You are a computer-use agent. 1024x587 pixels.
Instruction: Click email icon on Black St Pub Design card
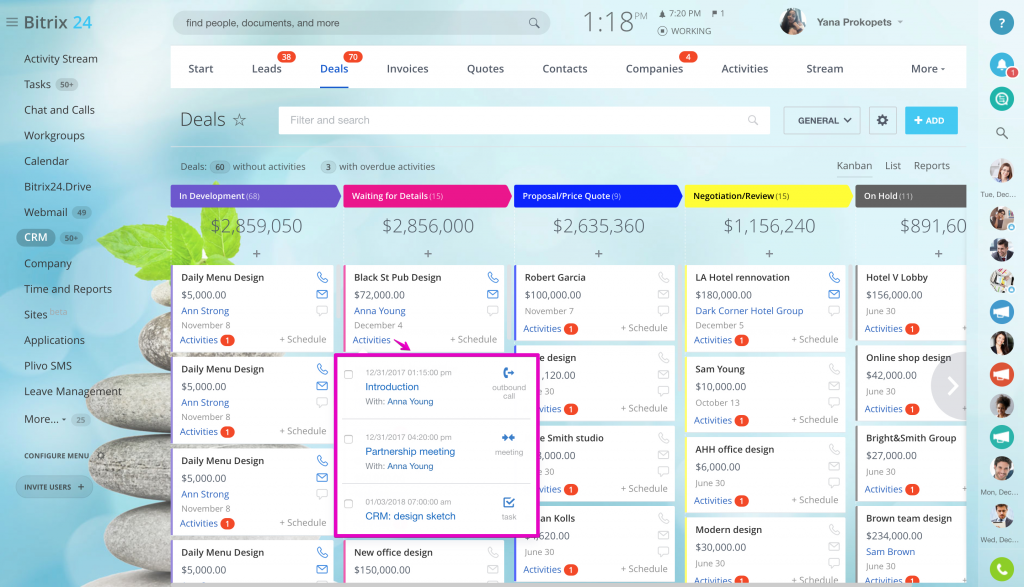pos(492,294)
